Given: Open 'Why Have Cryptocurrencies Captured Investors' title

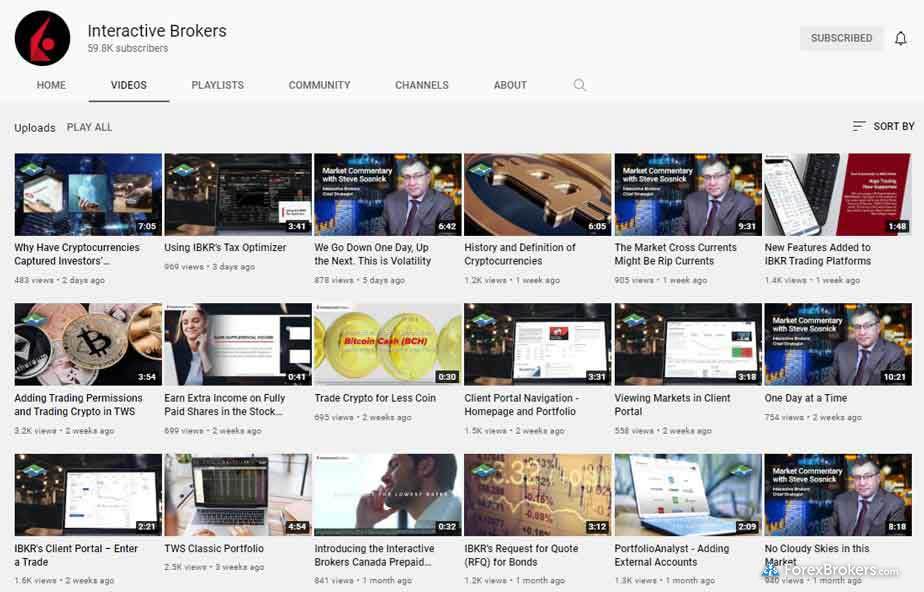Looking at the screenshot, I should [x=77, y=254].
